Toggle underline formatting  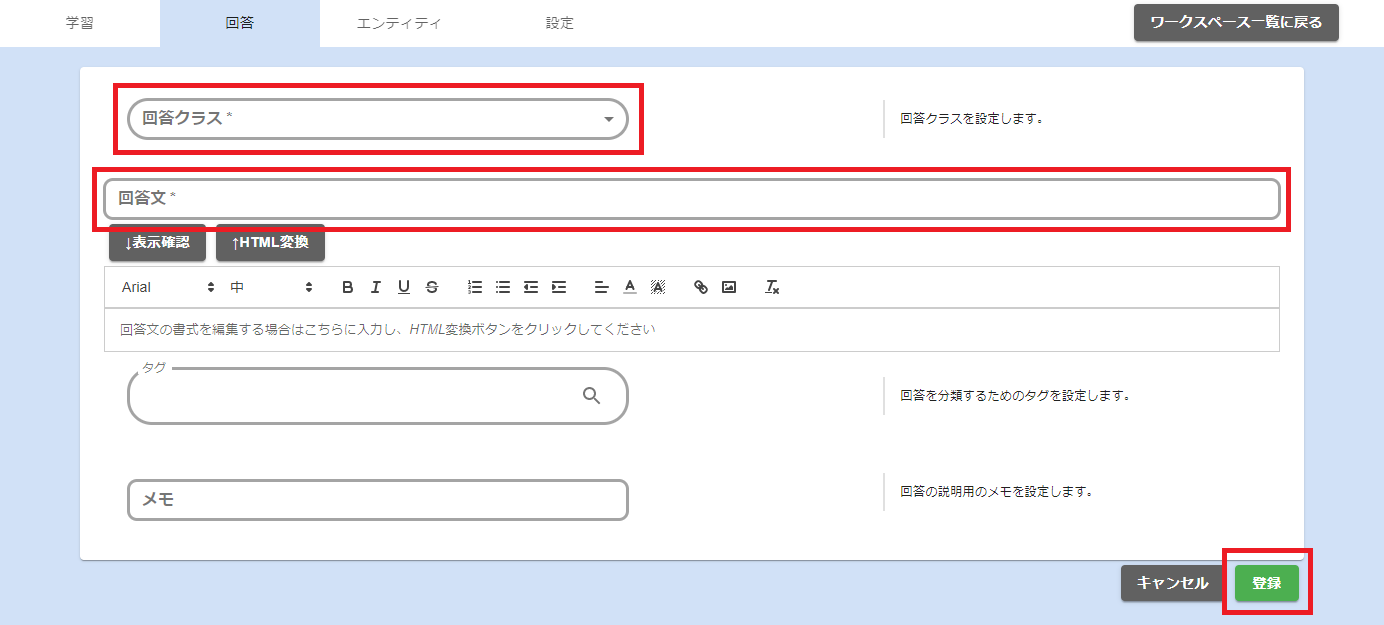[x=404, y=287]
